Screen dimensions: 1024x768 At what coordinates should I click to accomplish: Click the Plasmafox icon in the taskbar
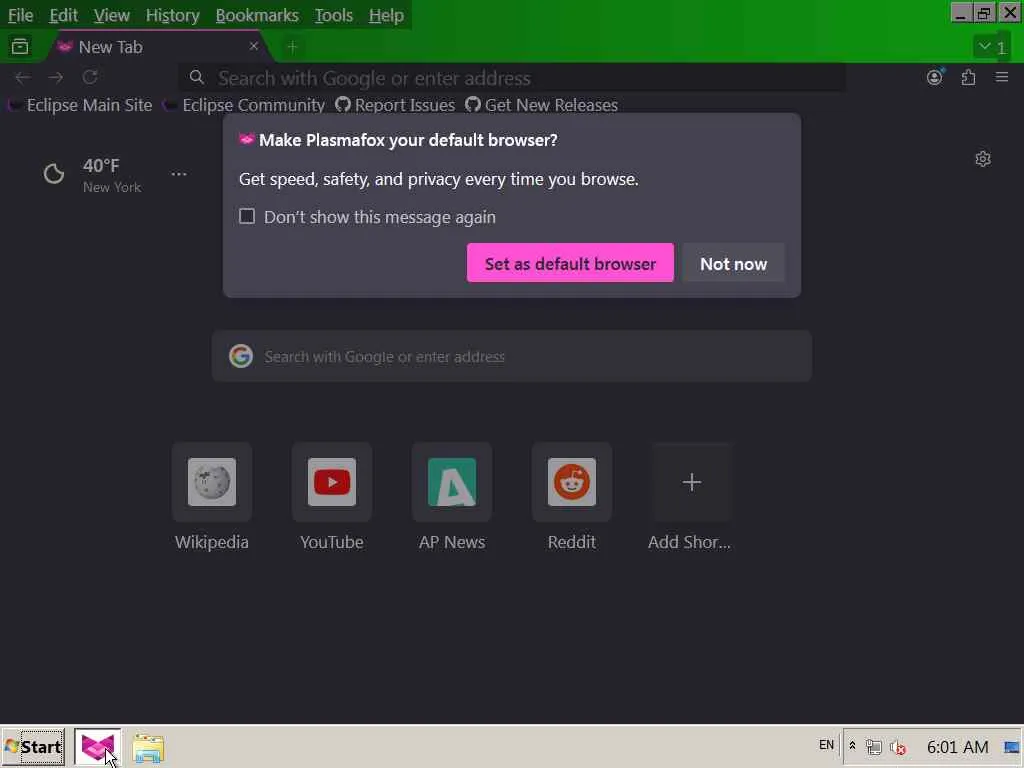97,747
